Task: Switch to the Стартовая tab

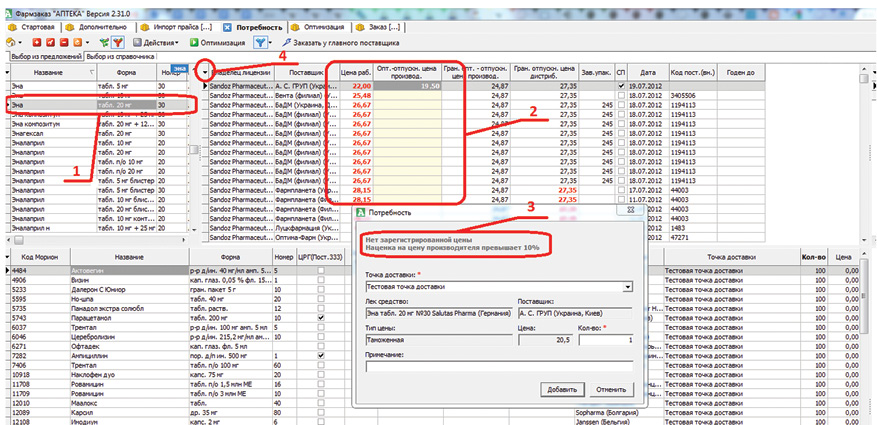Action: (32, 27)
